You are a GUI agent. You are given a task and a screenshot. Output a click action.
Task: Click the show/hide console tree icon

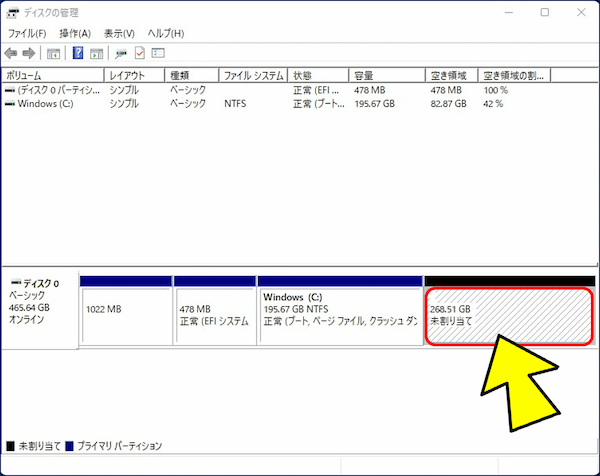pyautogui.click(x=53, y=53)
